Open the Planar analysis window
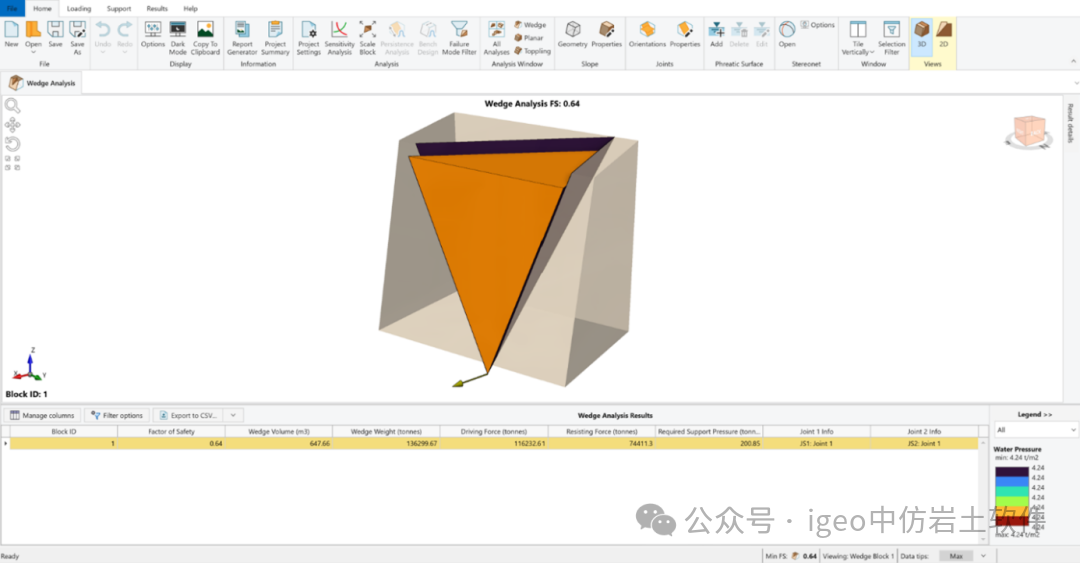Screen dimensions: 1080x563 529,38
